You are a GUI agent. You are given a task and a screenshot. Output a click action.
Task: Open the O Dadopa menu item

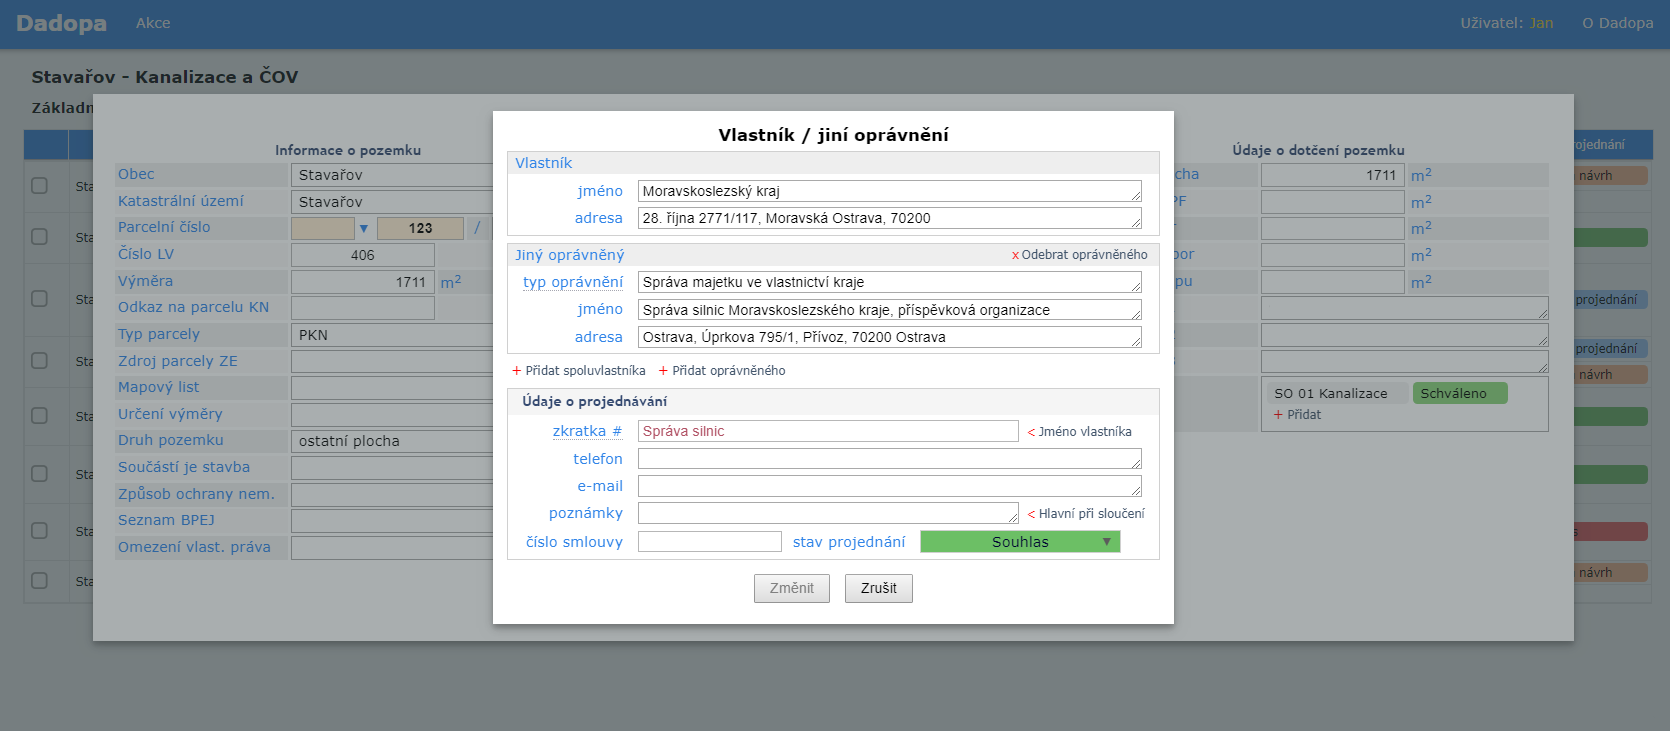[x=1617, y=23]
